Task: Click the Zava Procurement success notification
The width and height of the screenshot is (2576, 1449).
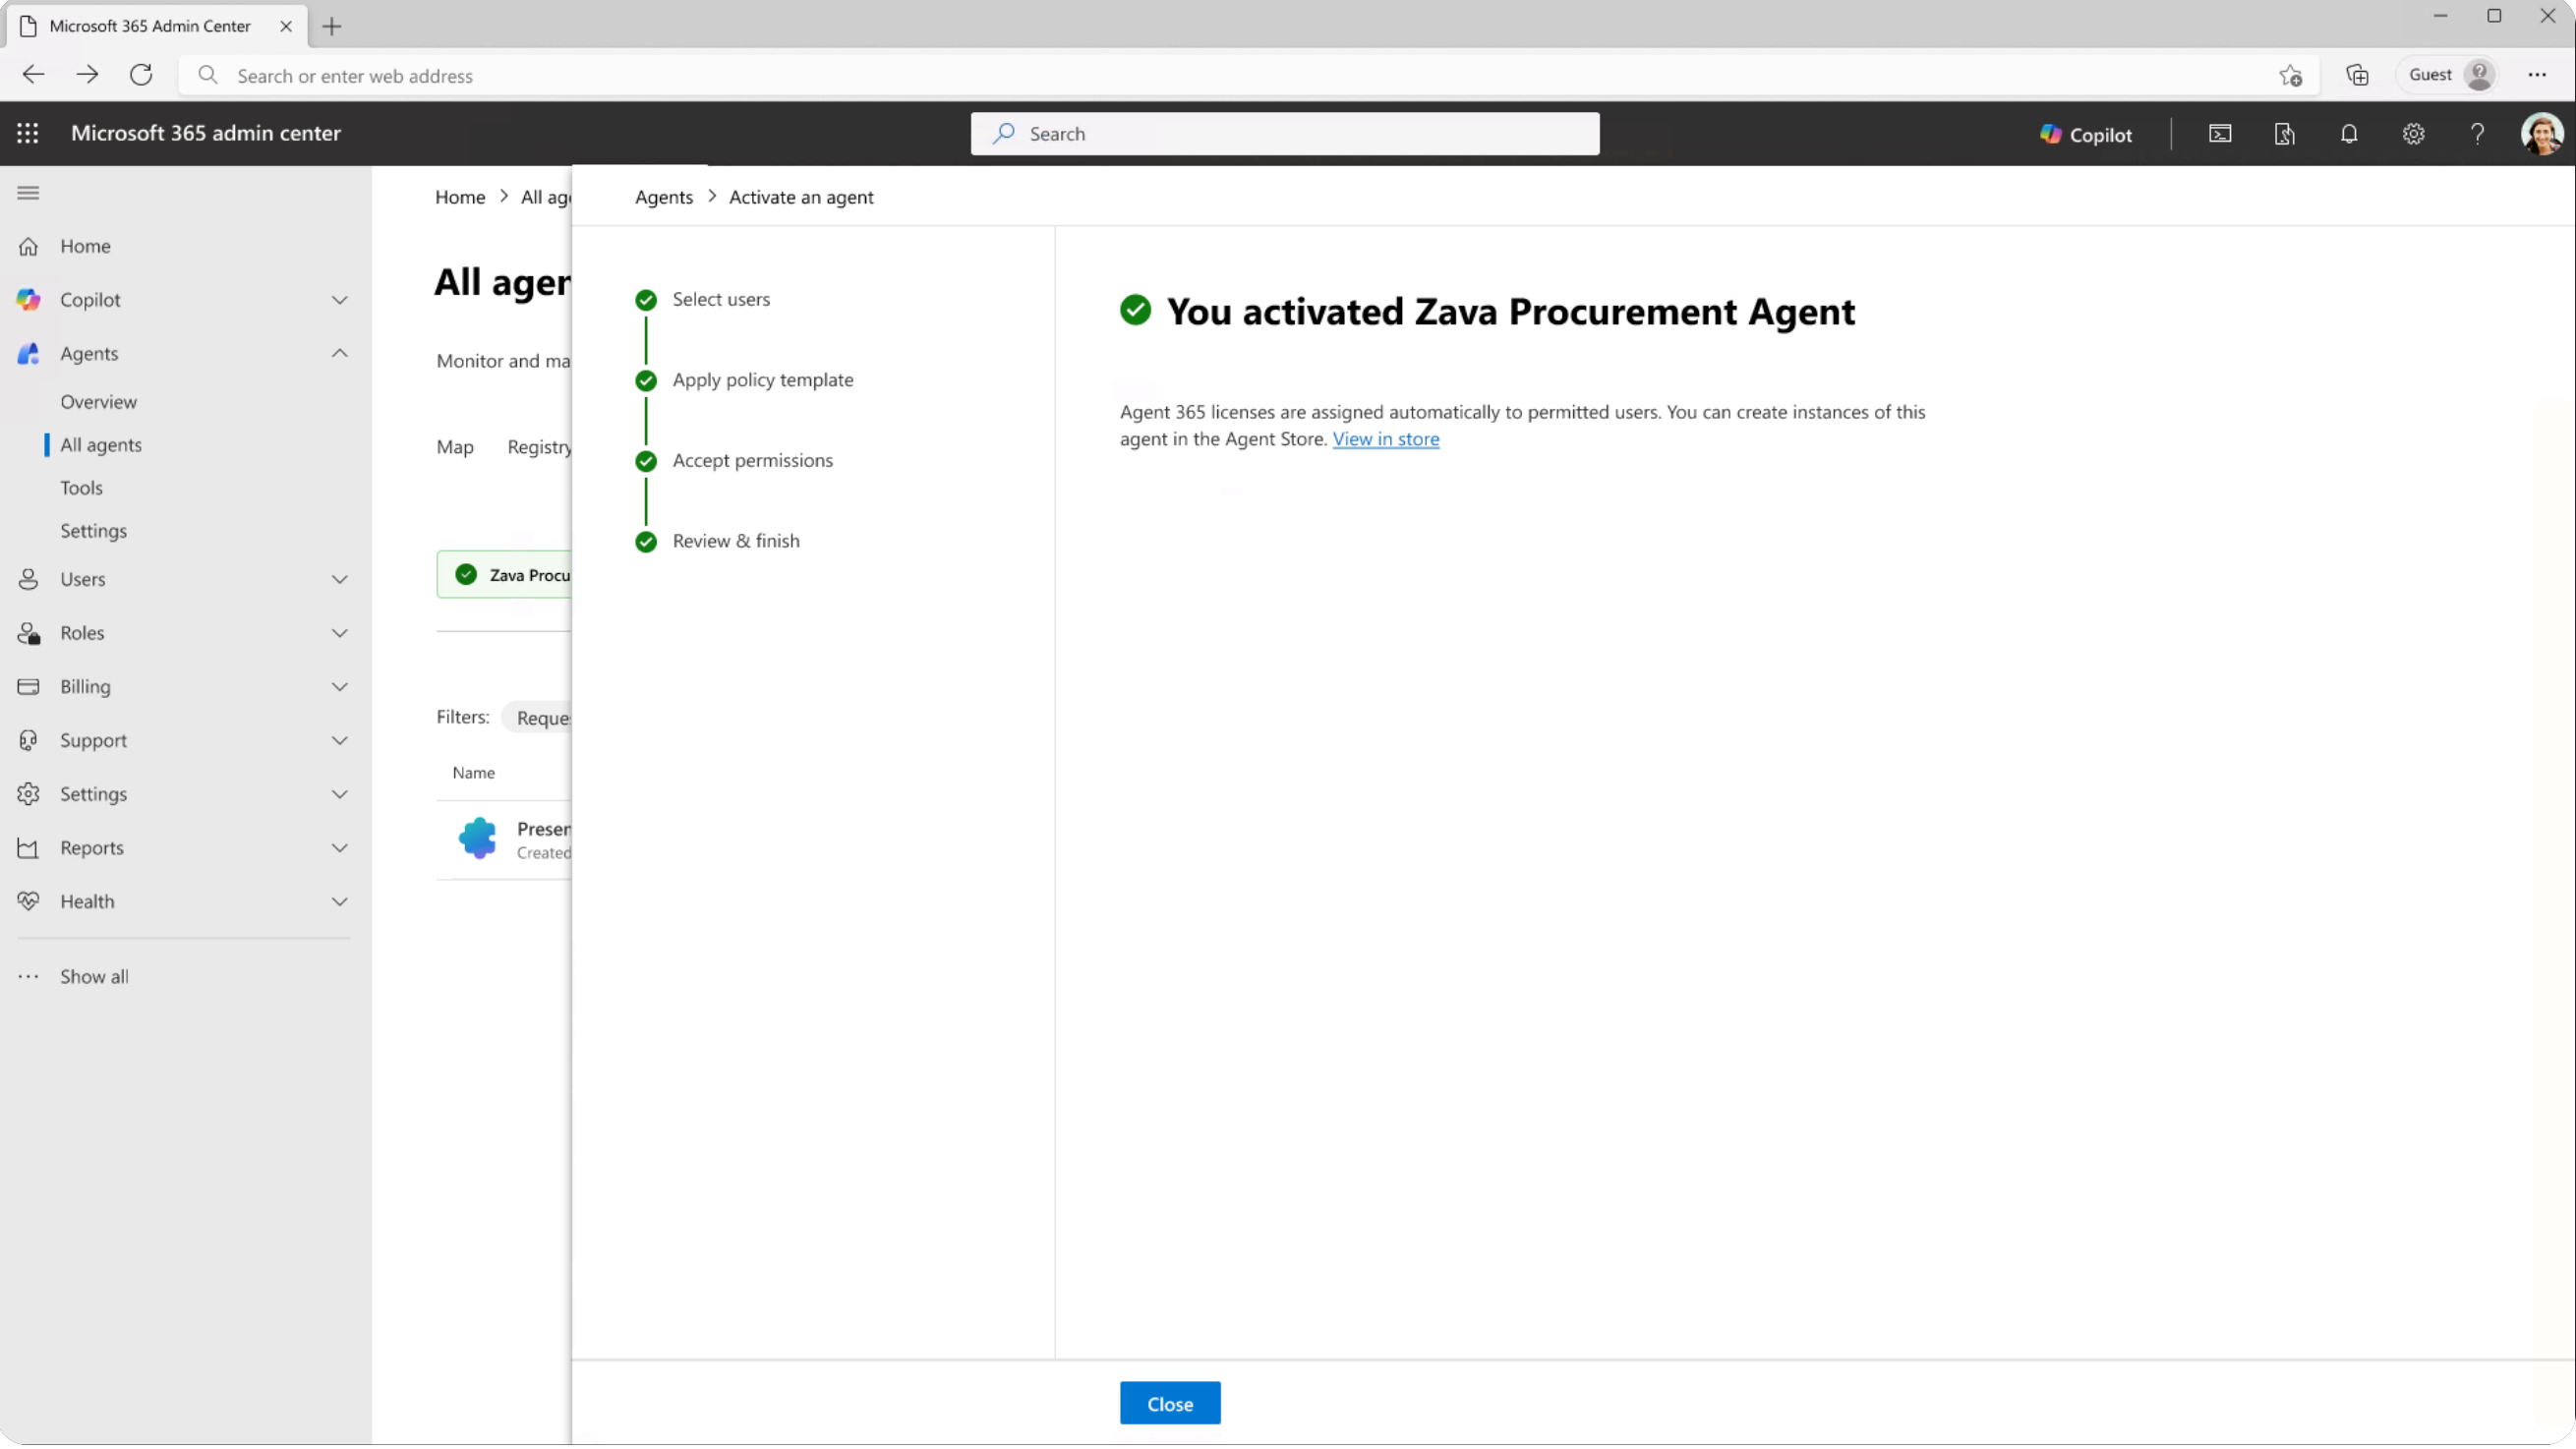Action: coord(504,575)
